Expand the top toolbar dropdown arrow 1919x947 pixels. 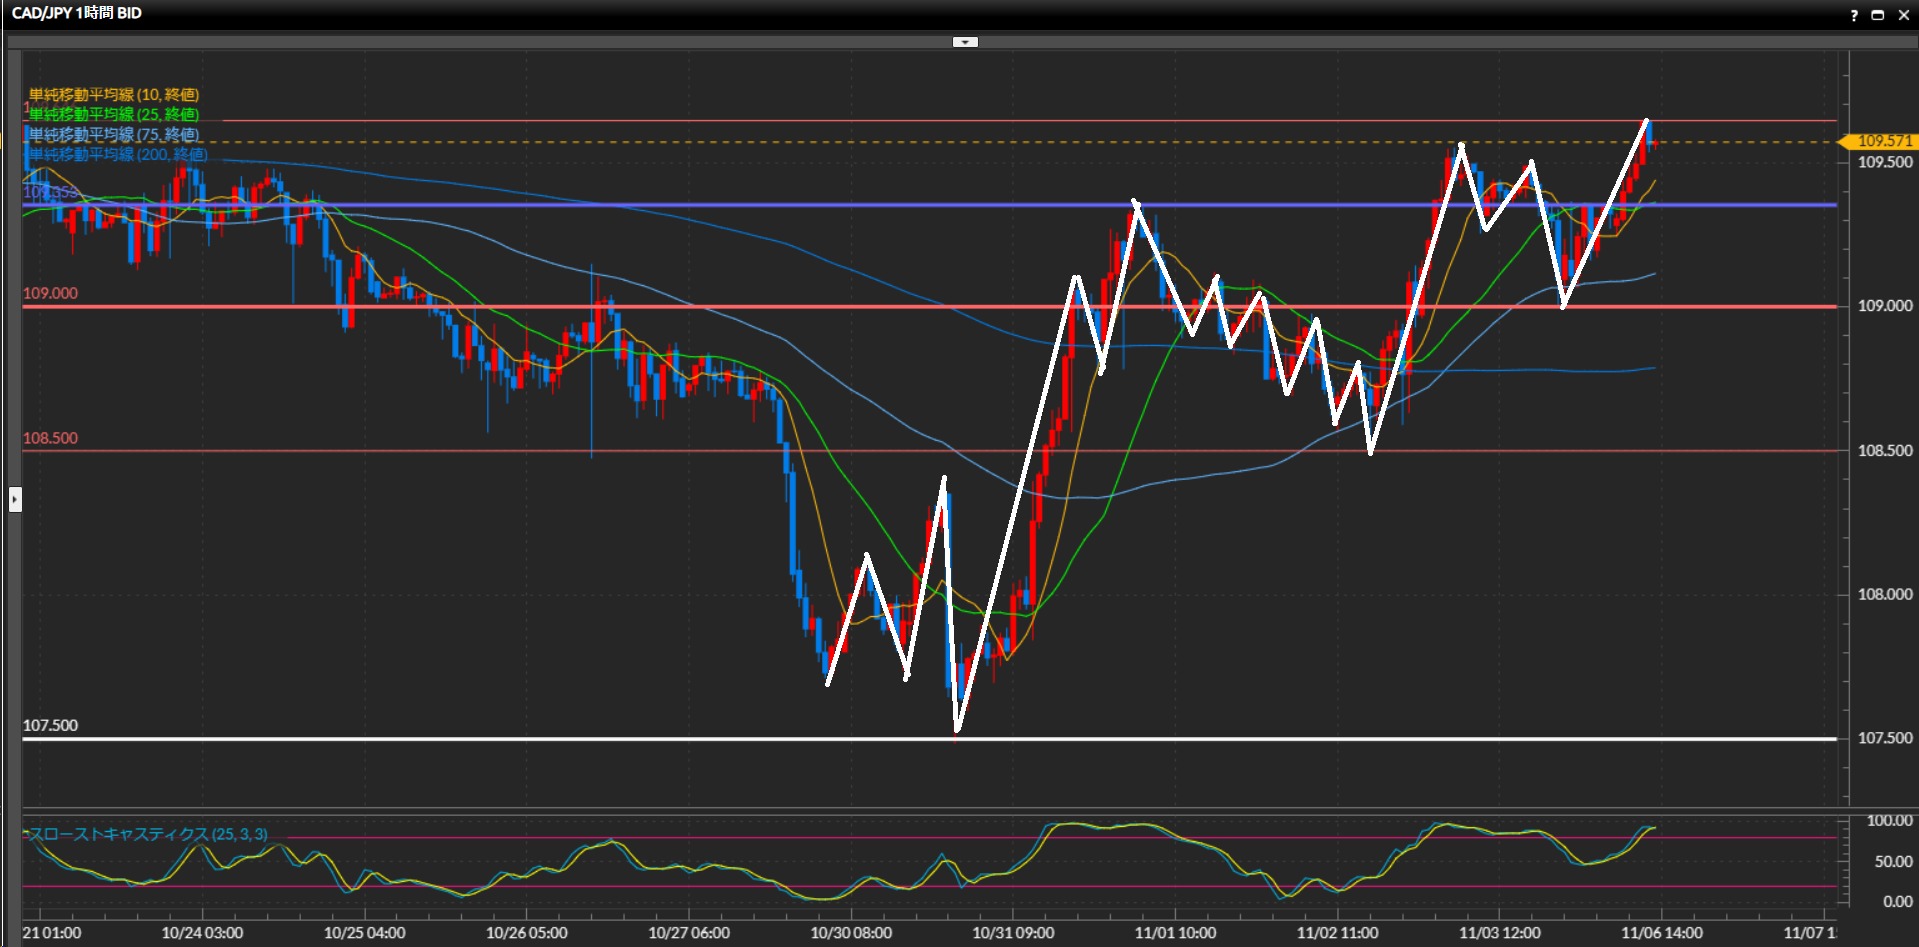[x=965, y=42]
